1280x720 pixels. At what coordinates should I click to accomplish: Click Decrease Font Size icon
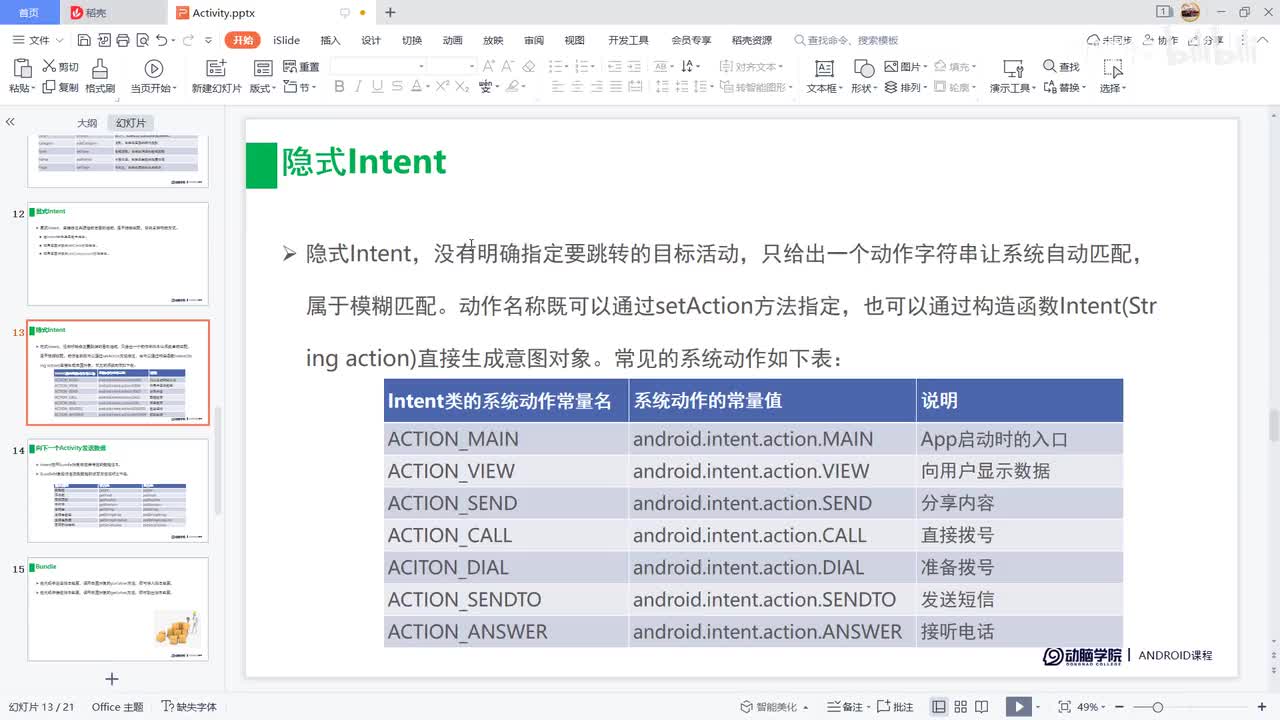click(x=509, y=66)
